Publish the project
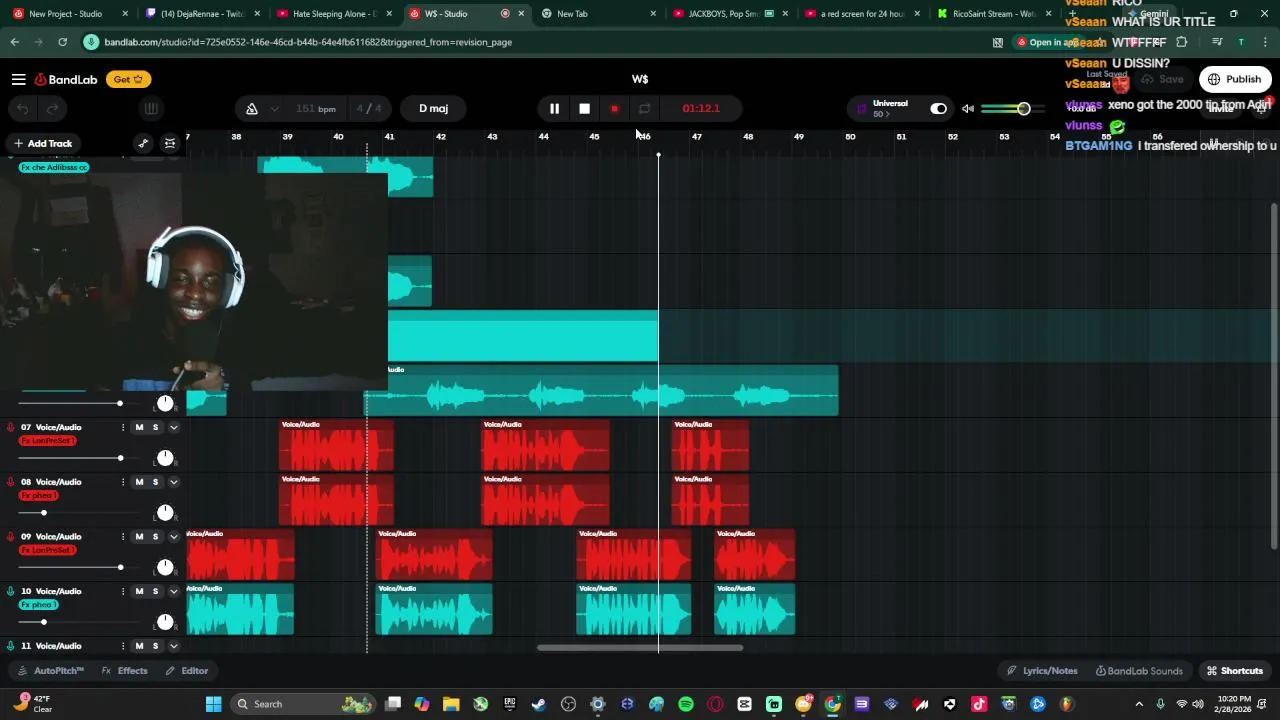The height and width of the screenshot is (720, 1280). point(1234,79)
